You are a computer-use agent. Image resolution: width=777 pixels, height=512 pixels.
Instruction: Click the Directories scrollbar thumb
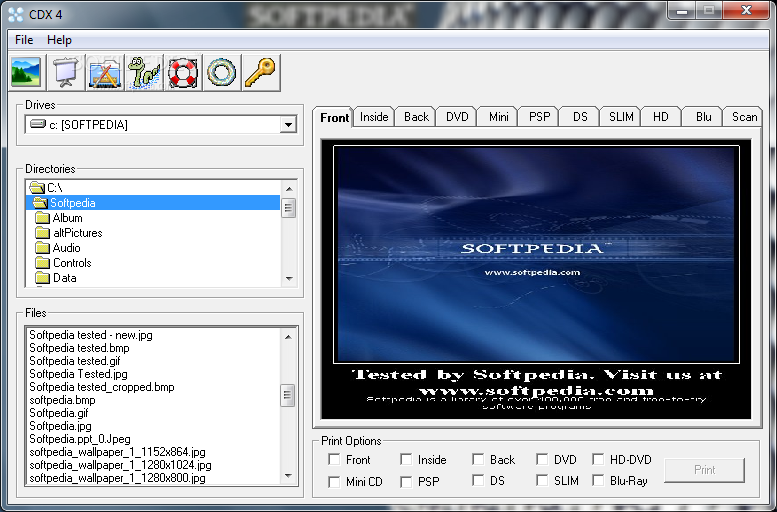click(289, 208)
